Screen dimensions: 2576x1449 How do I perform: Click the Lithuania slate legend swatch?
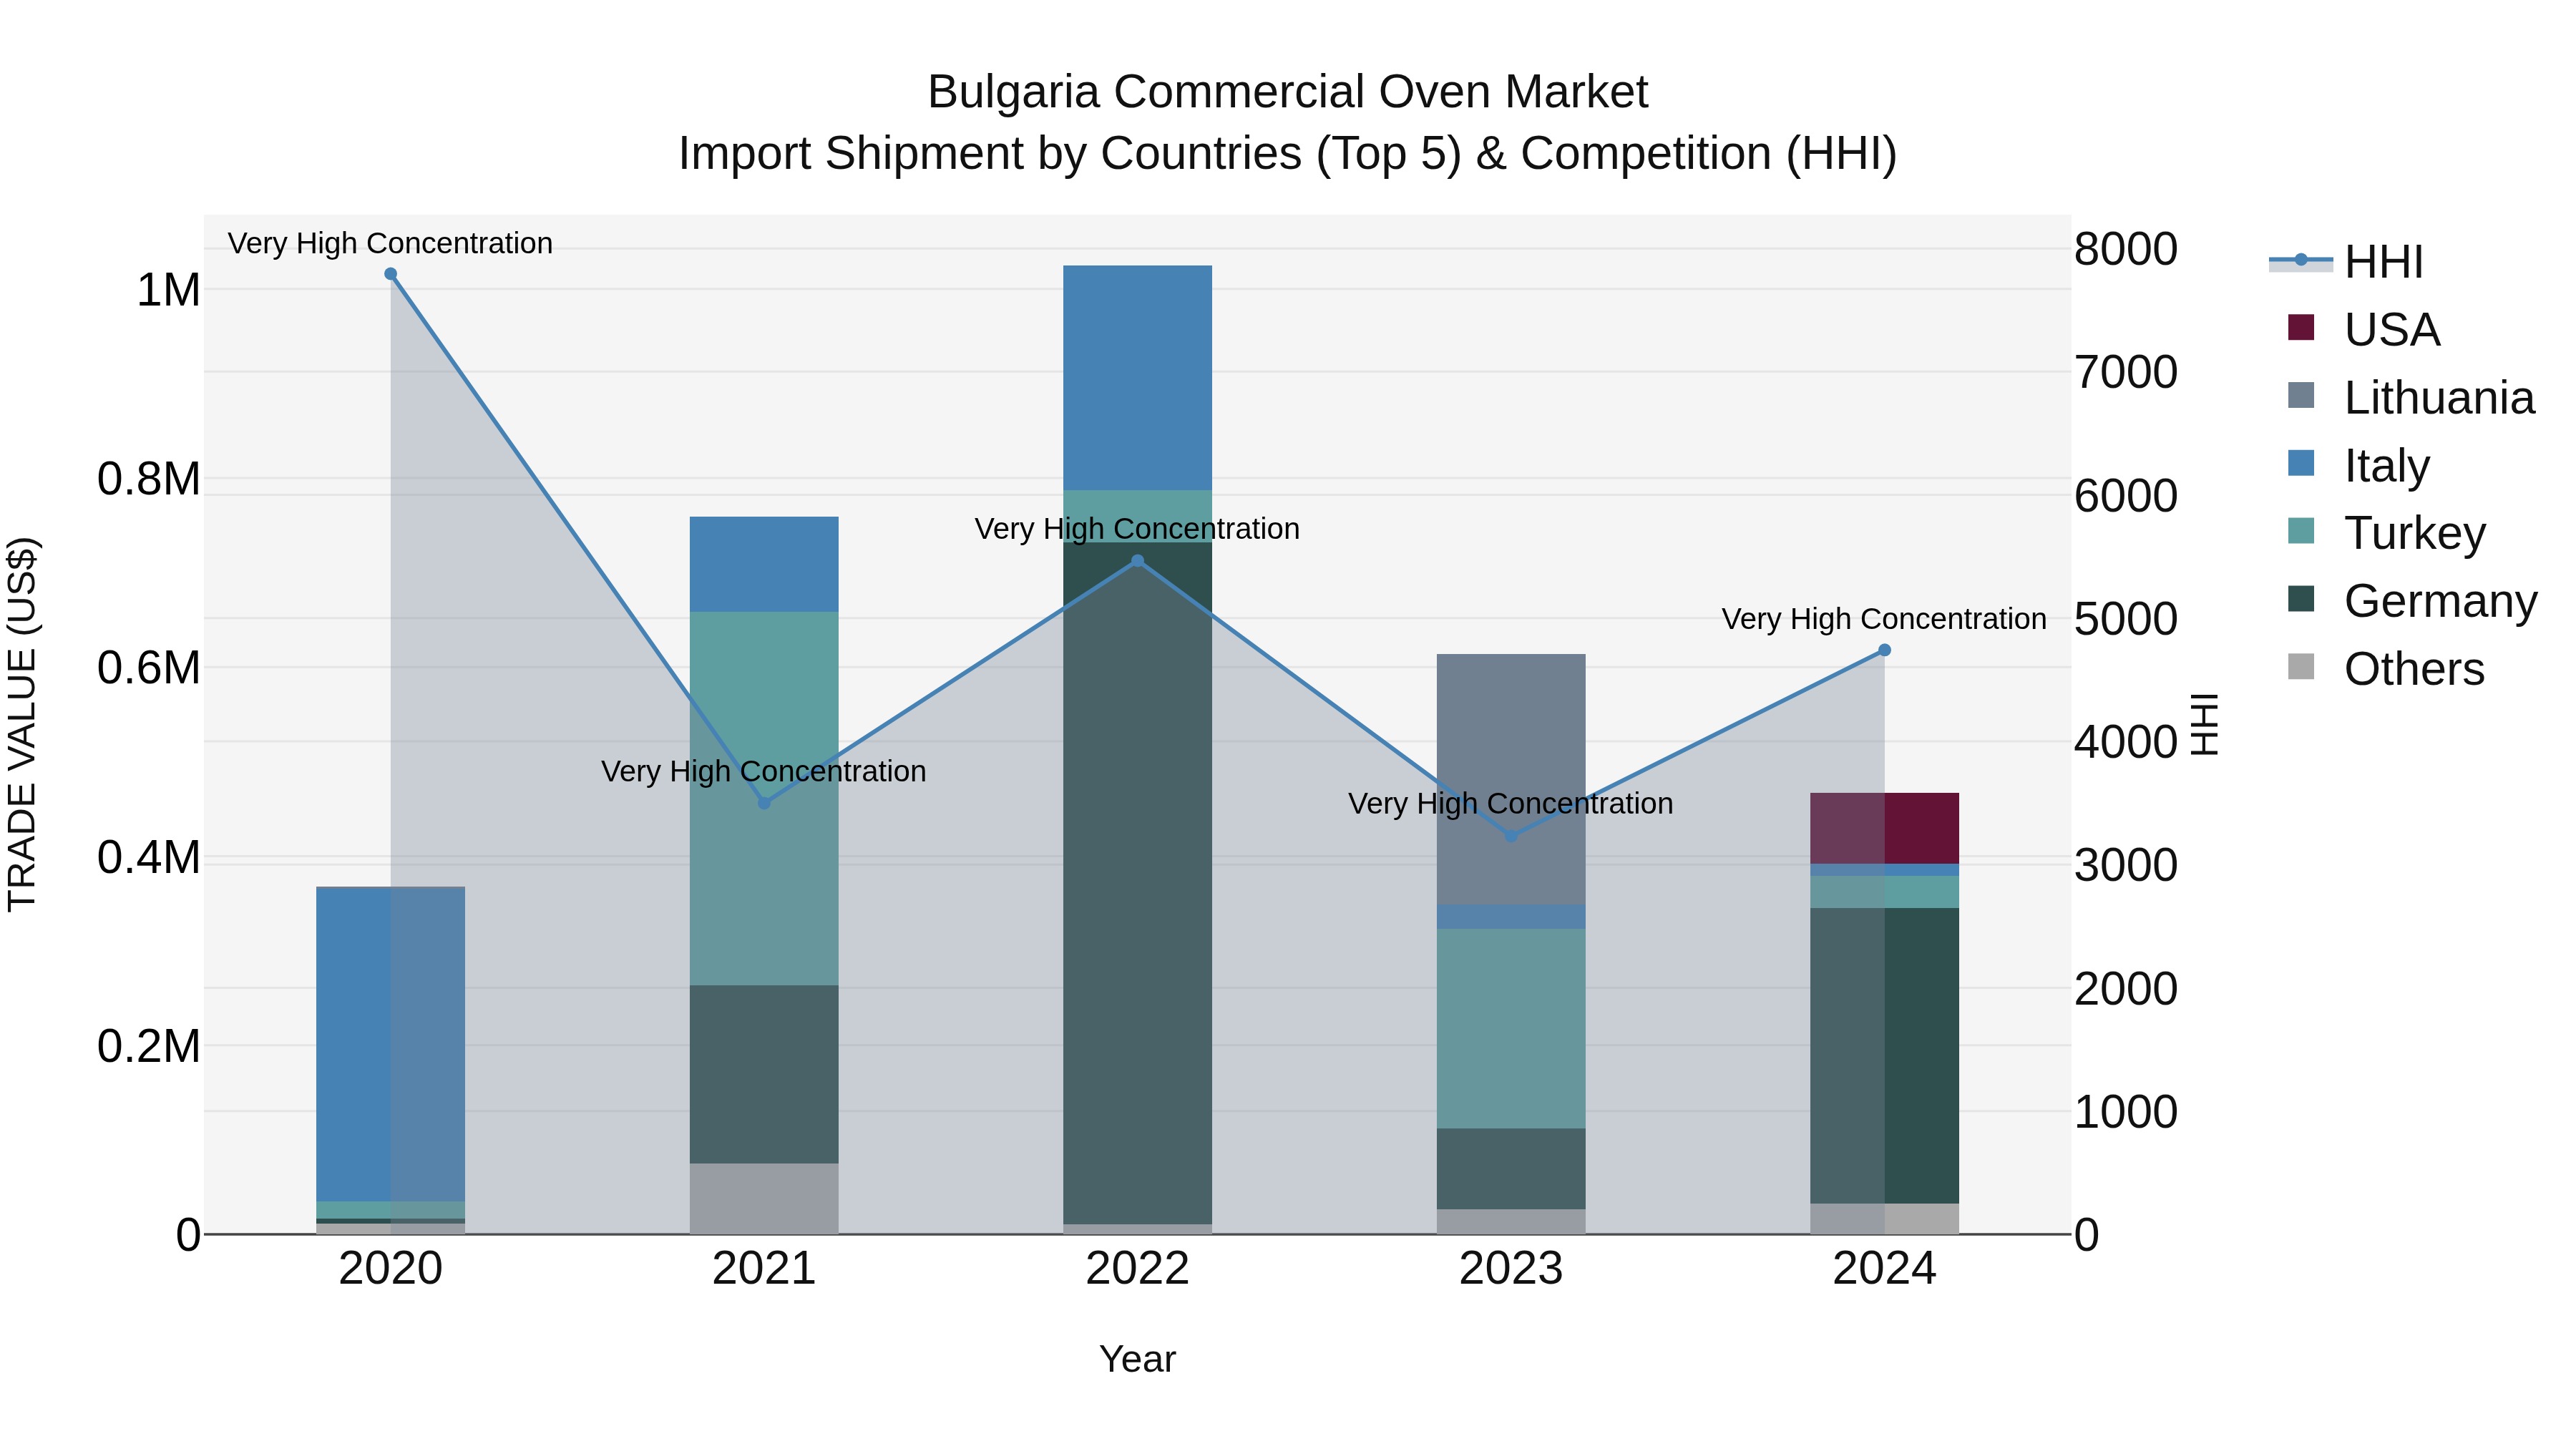click(x=2301, y=395)
